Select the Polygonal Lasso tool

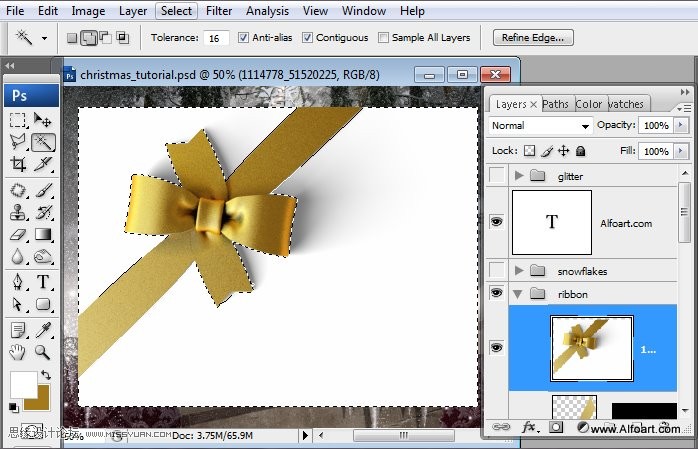(x=18, y=142)
